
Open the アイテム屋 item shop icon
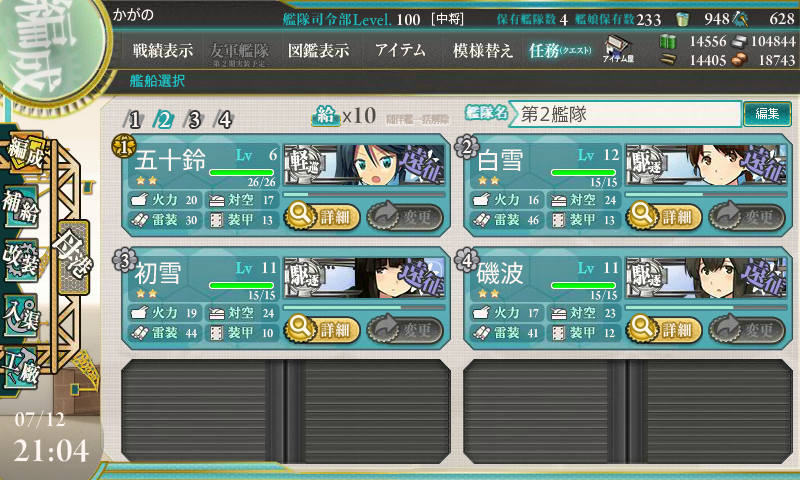[x=618, y=49]
